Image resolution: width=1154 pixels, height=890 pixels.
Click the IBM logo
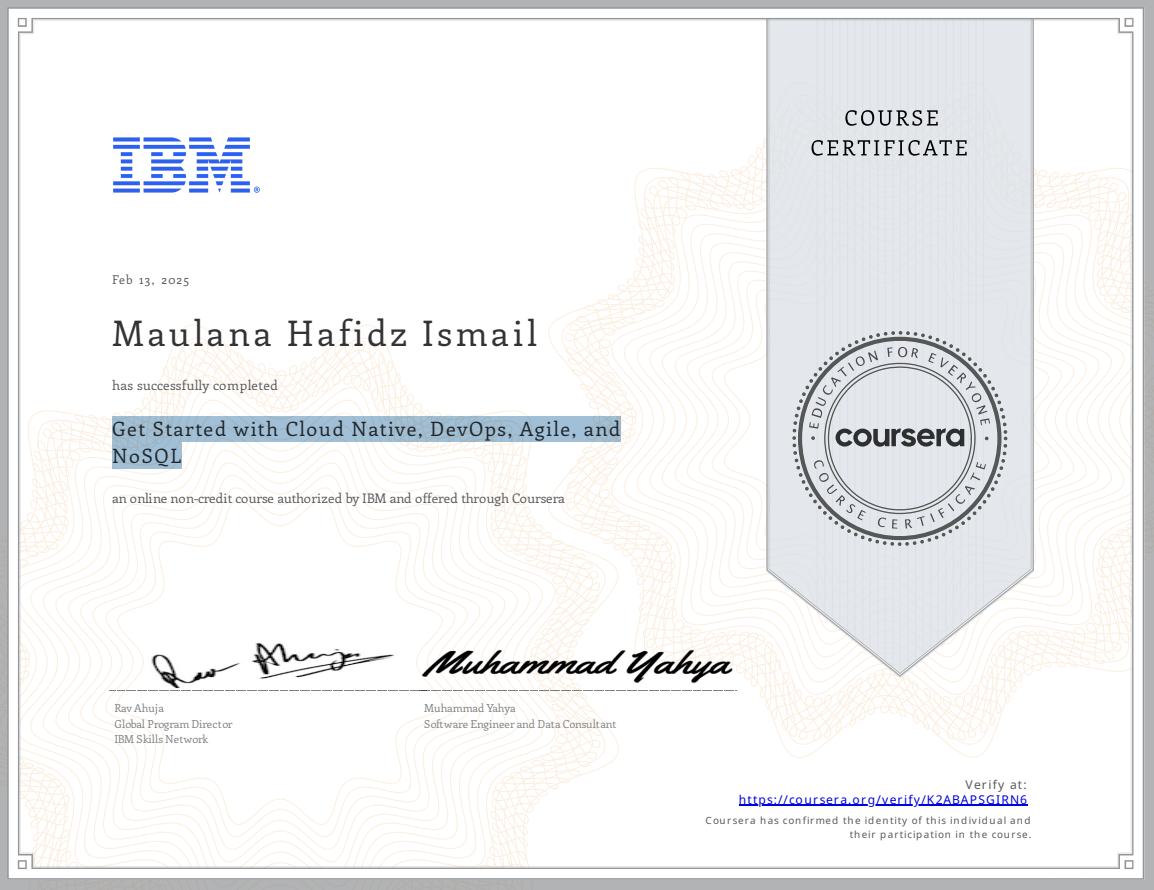click(185, 165)
